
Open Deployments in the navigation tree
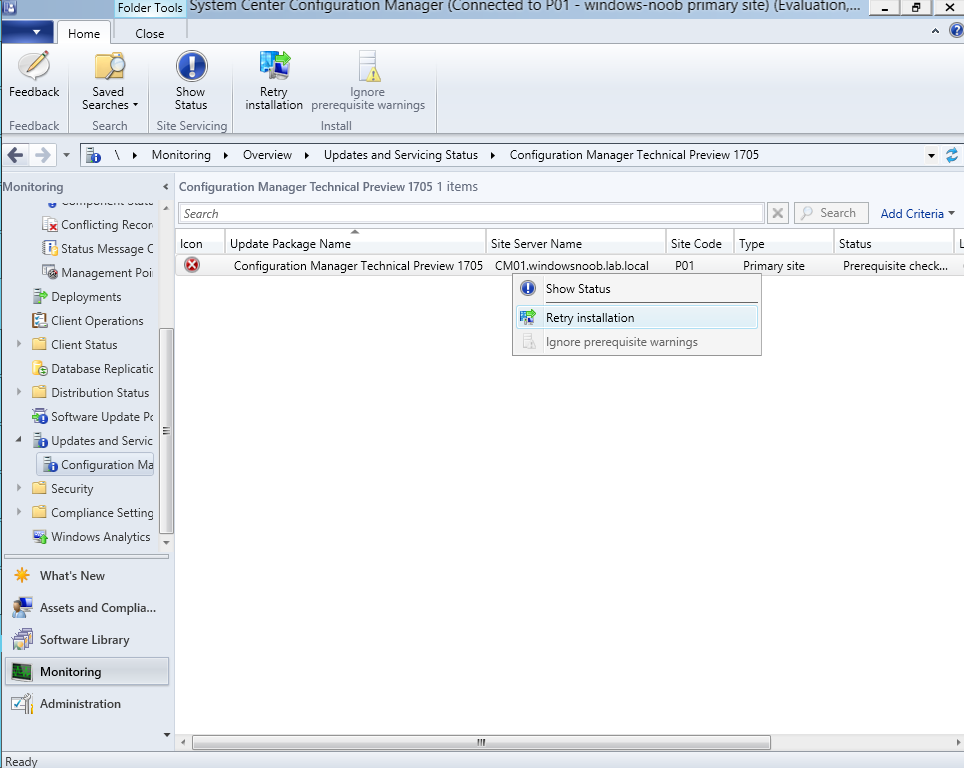pos(77,296)
